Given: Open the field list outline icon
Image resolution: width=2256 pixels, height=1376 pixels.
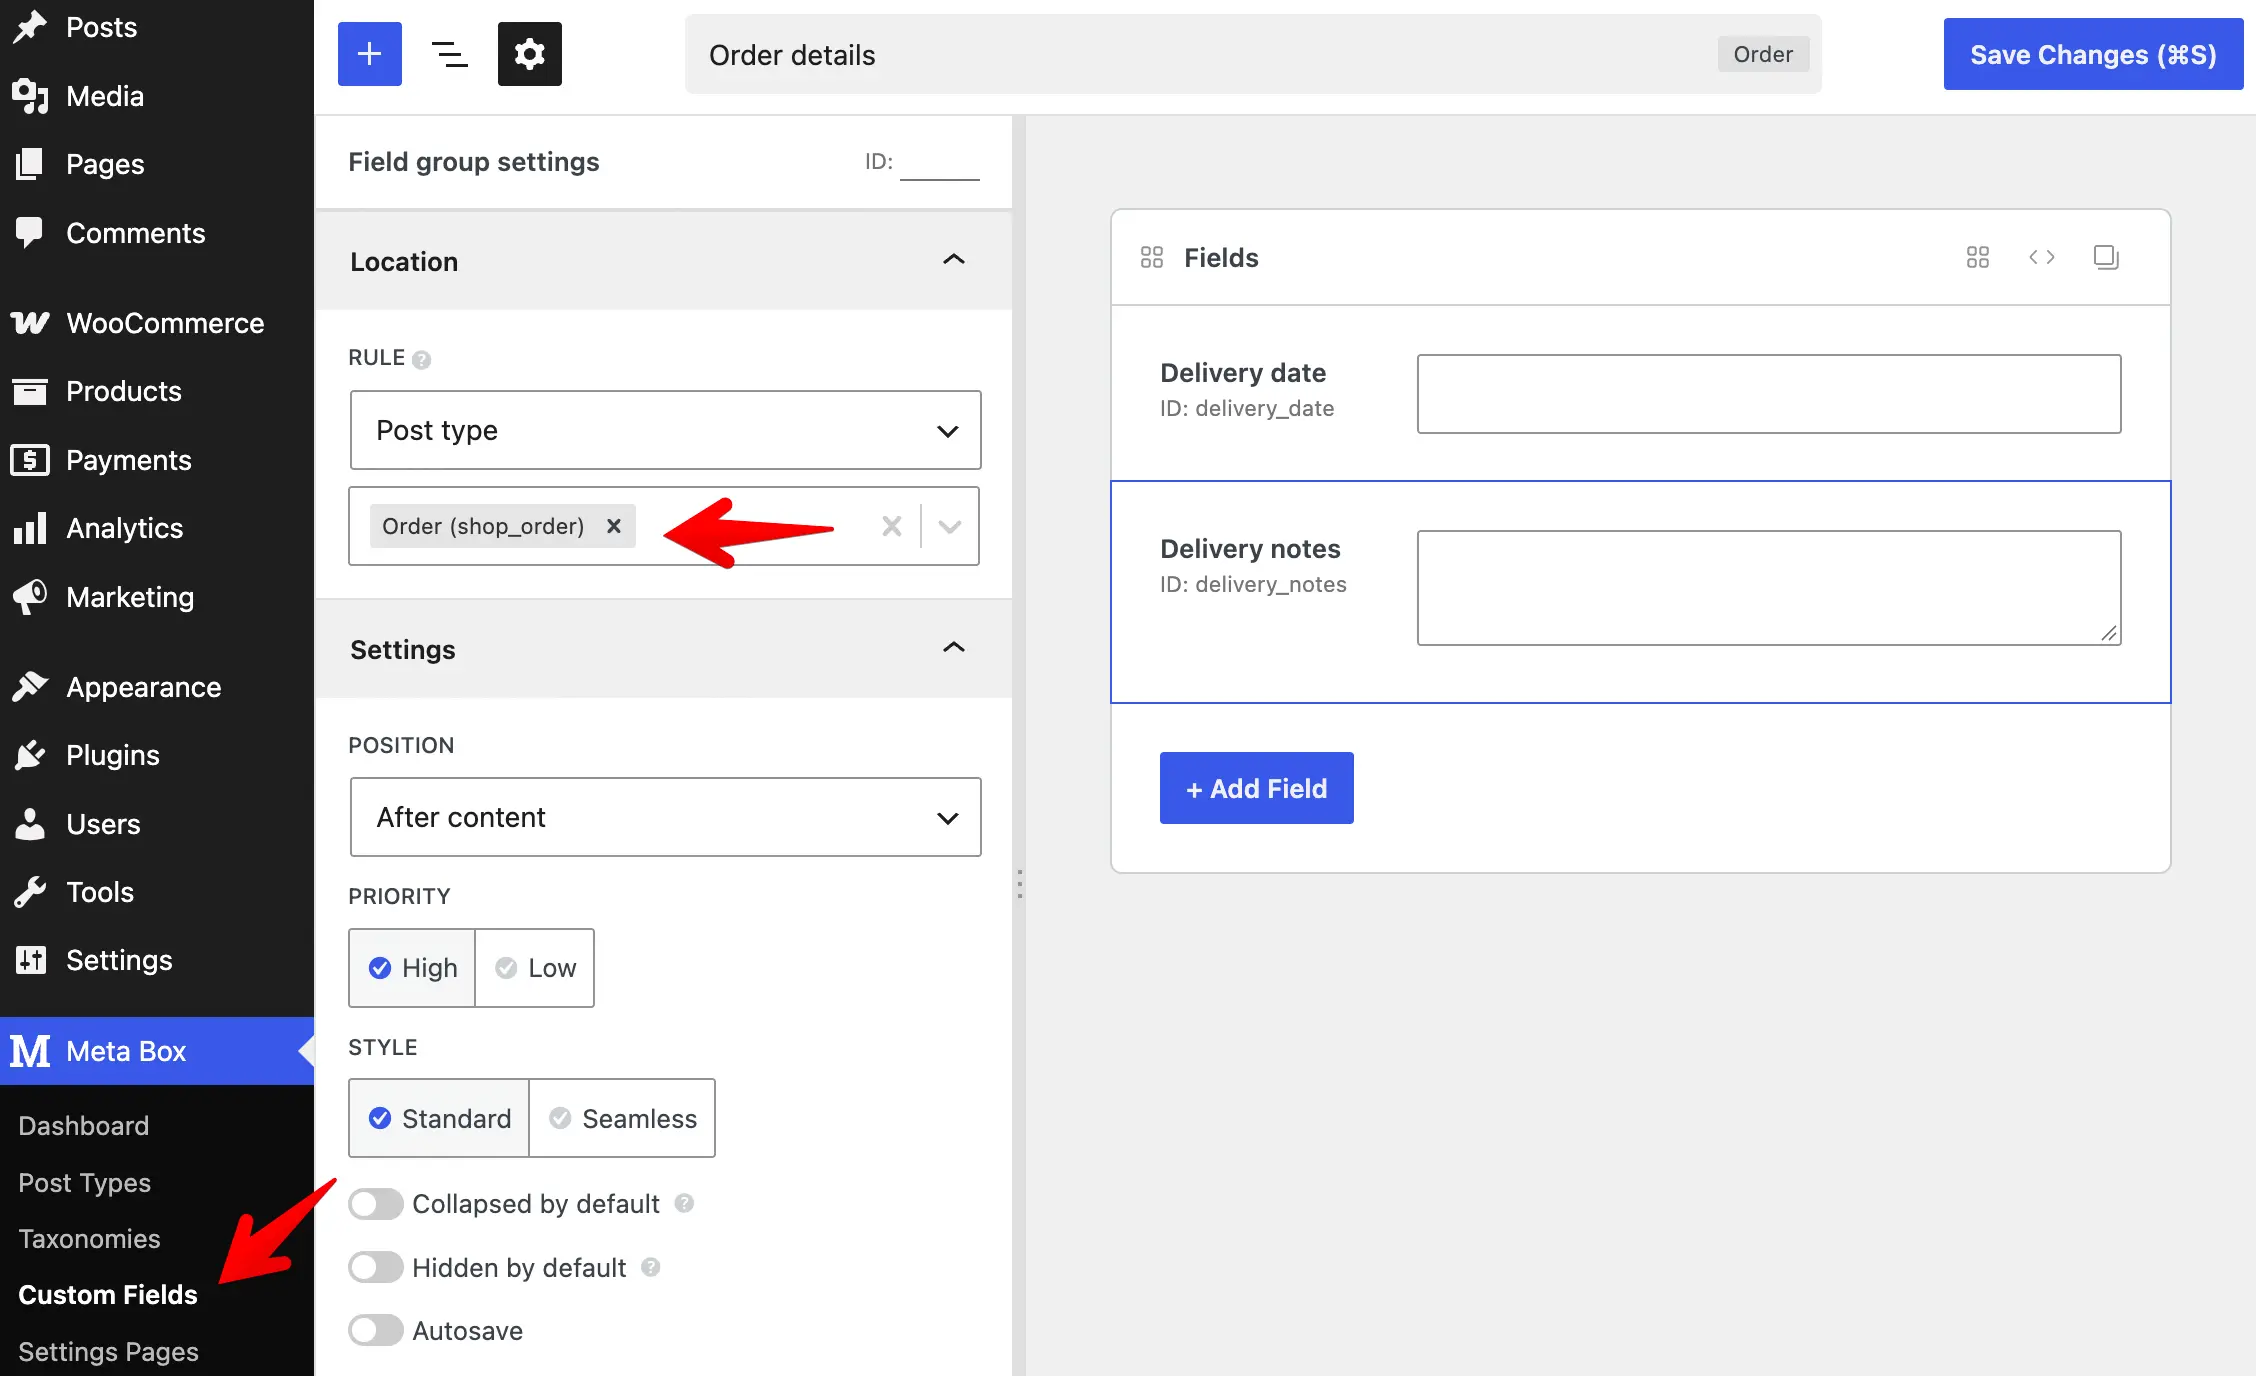Looking at the screenshot, I should [x=450, y=54].
